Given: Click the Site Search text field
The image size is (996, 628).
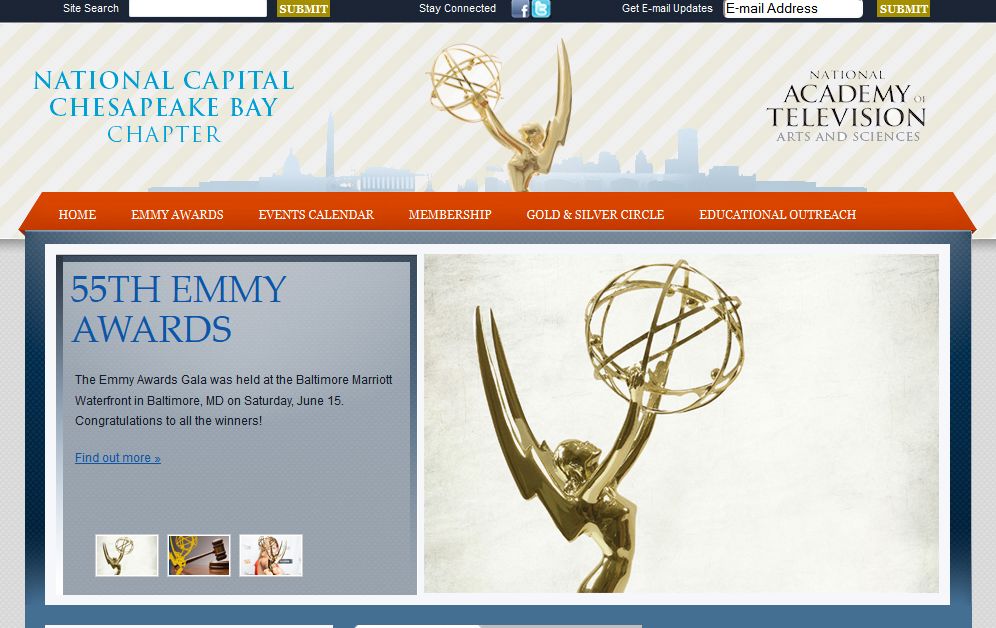Looking at the screenshot, I should tap(198, 8).
